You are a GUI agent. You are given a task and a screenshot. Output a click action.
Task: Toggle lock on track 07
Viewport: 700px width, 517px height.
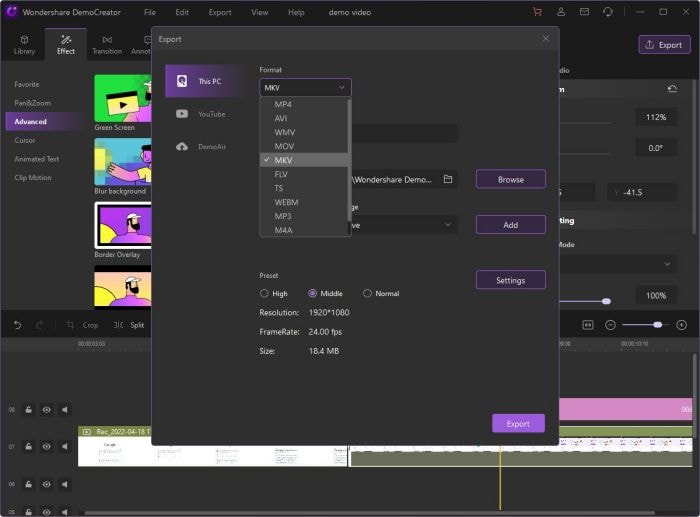[28, 446]
